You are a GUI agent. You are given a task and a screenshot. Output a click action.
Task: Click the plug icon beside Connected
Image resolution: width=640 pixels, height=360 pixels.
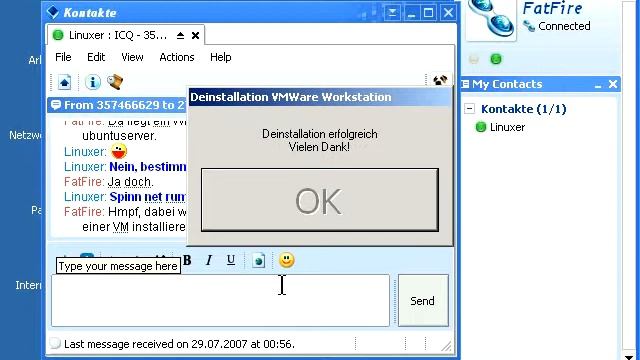tap(529, 26)
